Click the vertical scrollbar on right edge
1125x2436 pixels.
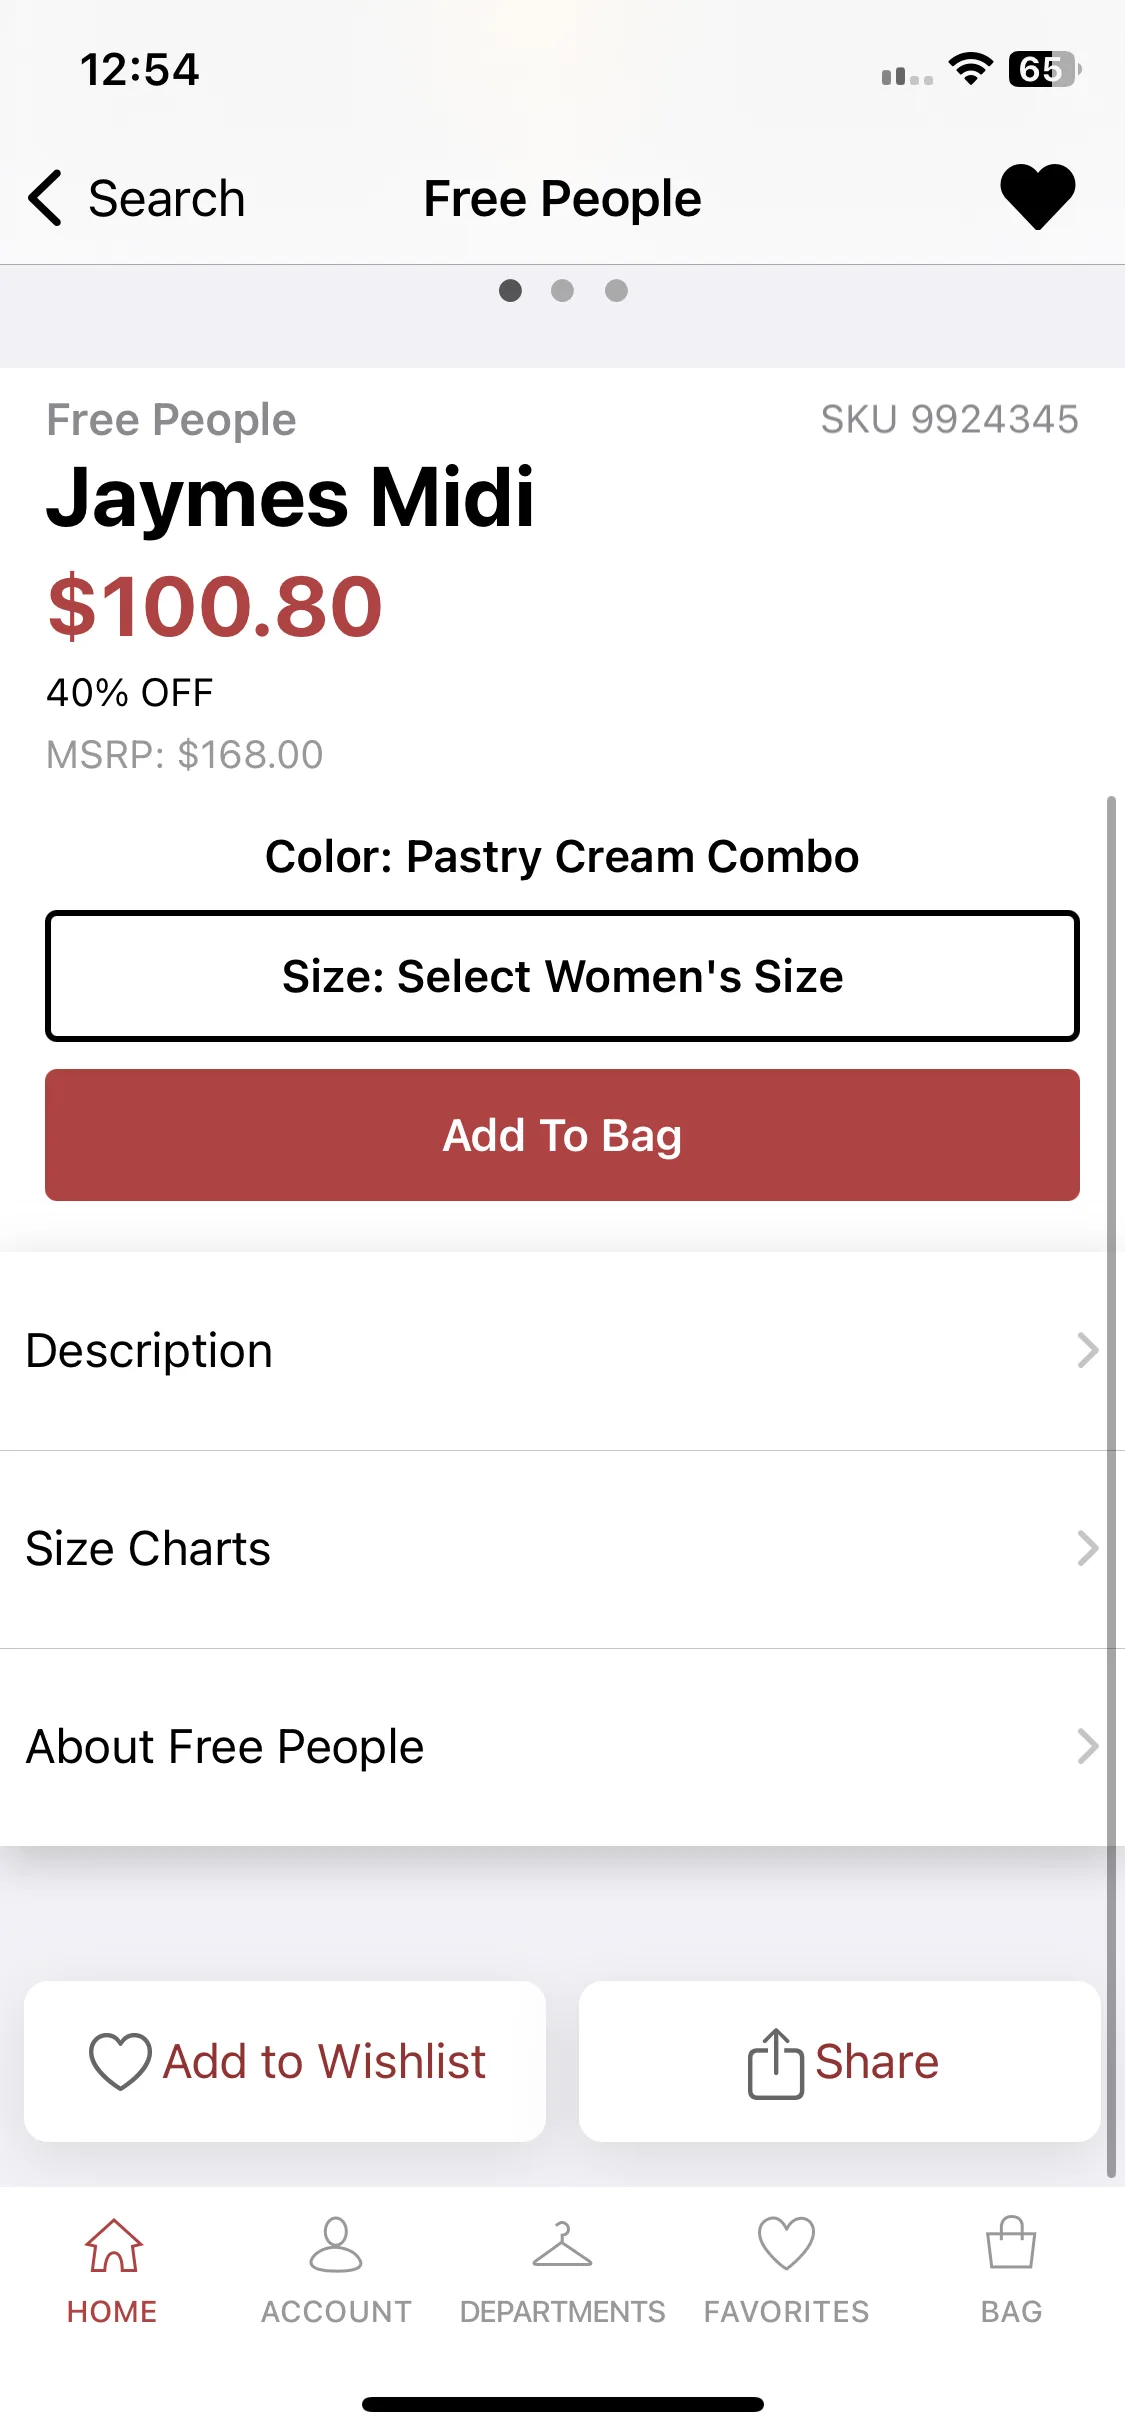[x=1111, y=1486]
